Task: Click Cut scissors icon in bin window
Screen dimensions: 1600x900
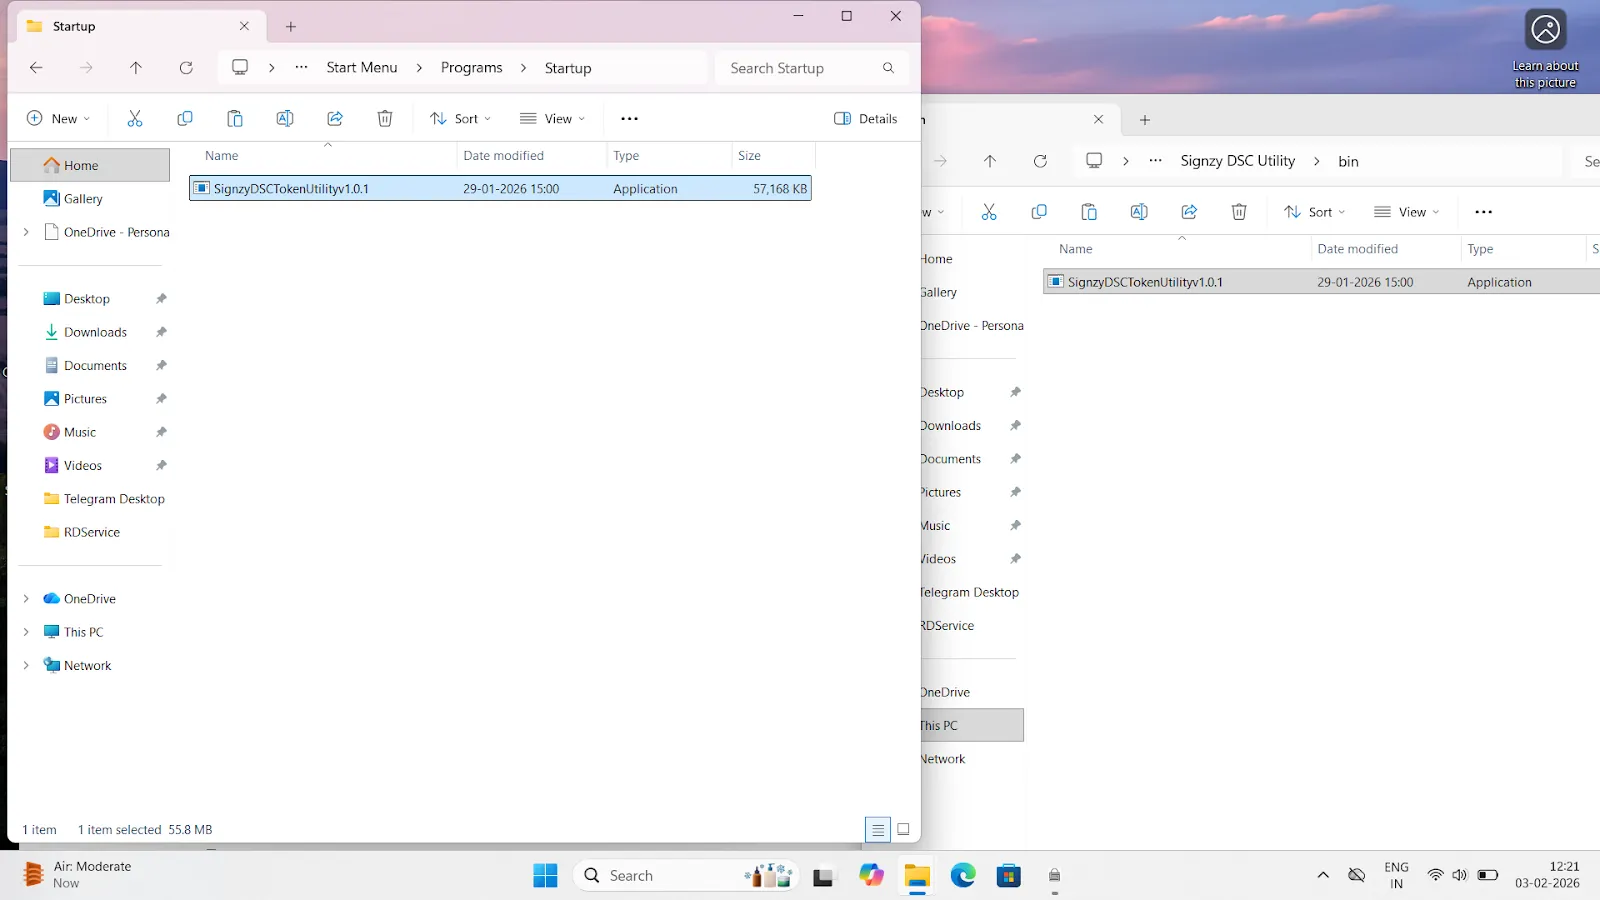Action: coord(989,212)
